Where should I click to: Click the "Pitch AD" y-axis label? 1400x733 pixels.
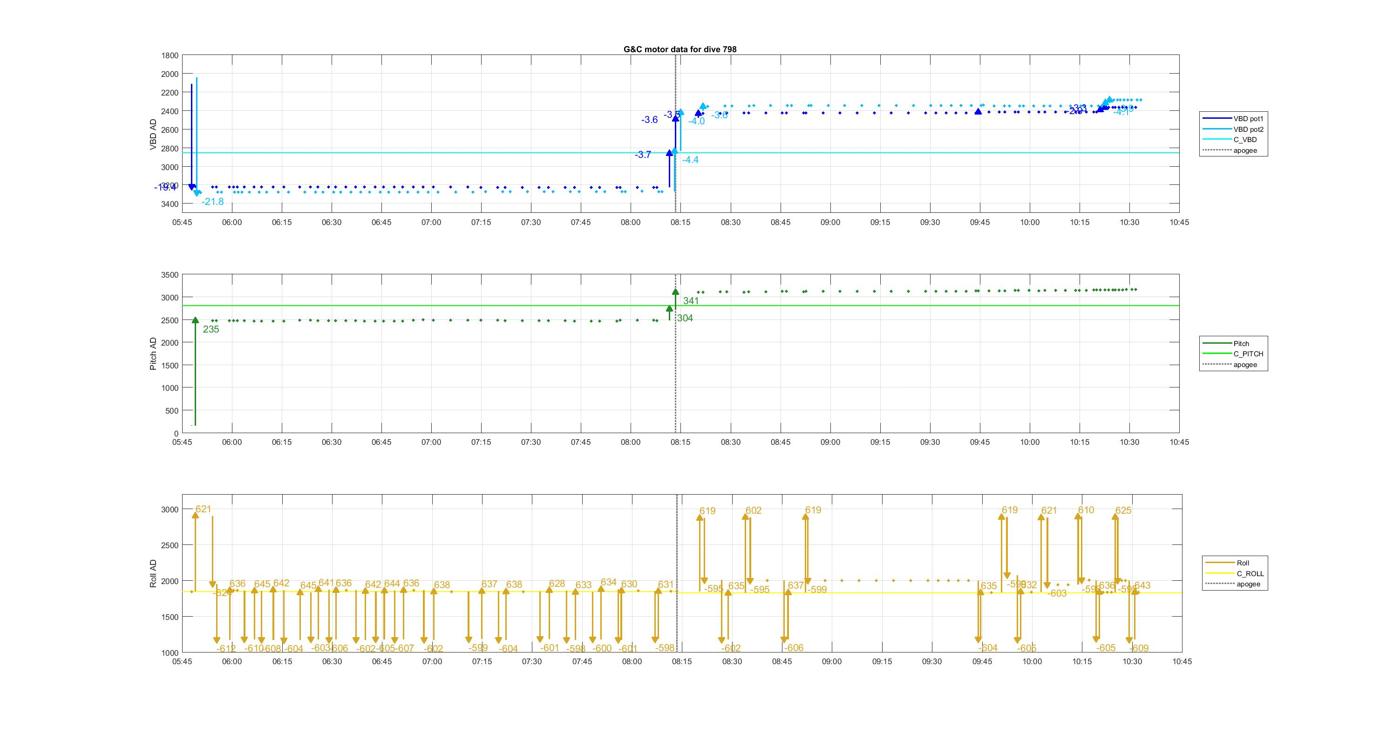(153, 354)
